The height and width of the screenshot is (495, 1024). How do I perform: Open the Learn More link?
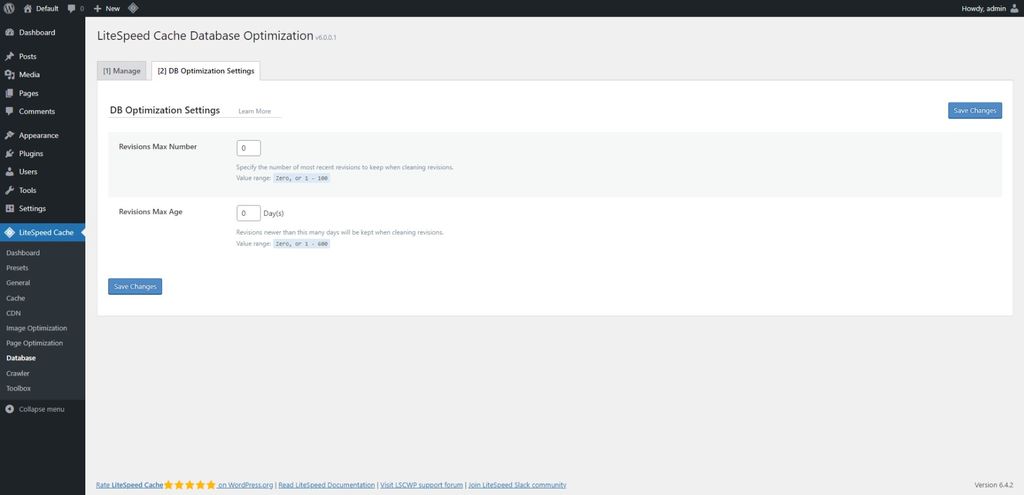(254, 111)
